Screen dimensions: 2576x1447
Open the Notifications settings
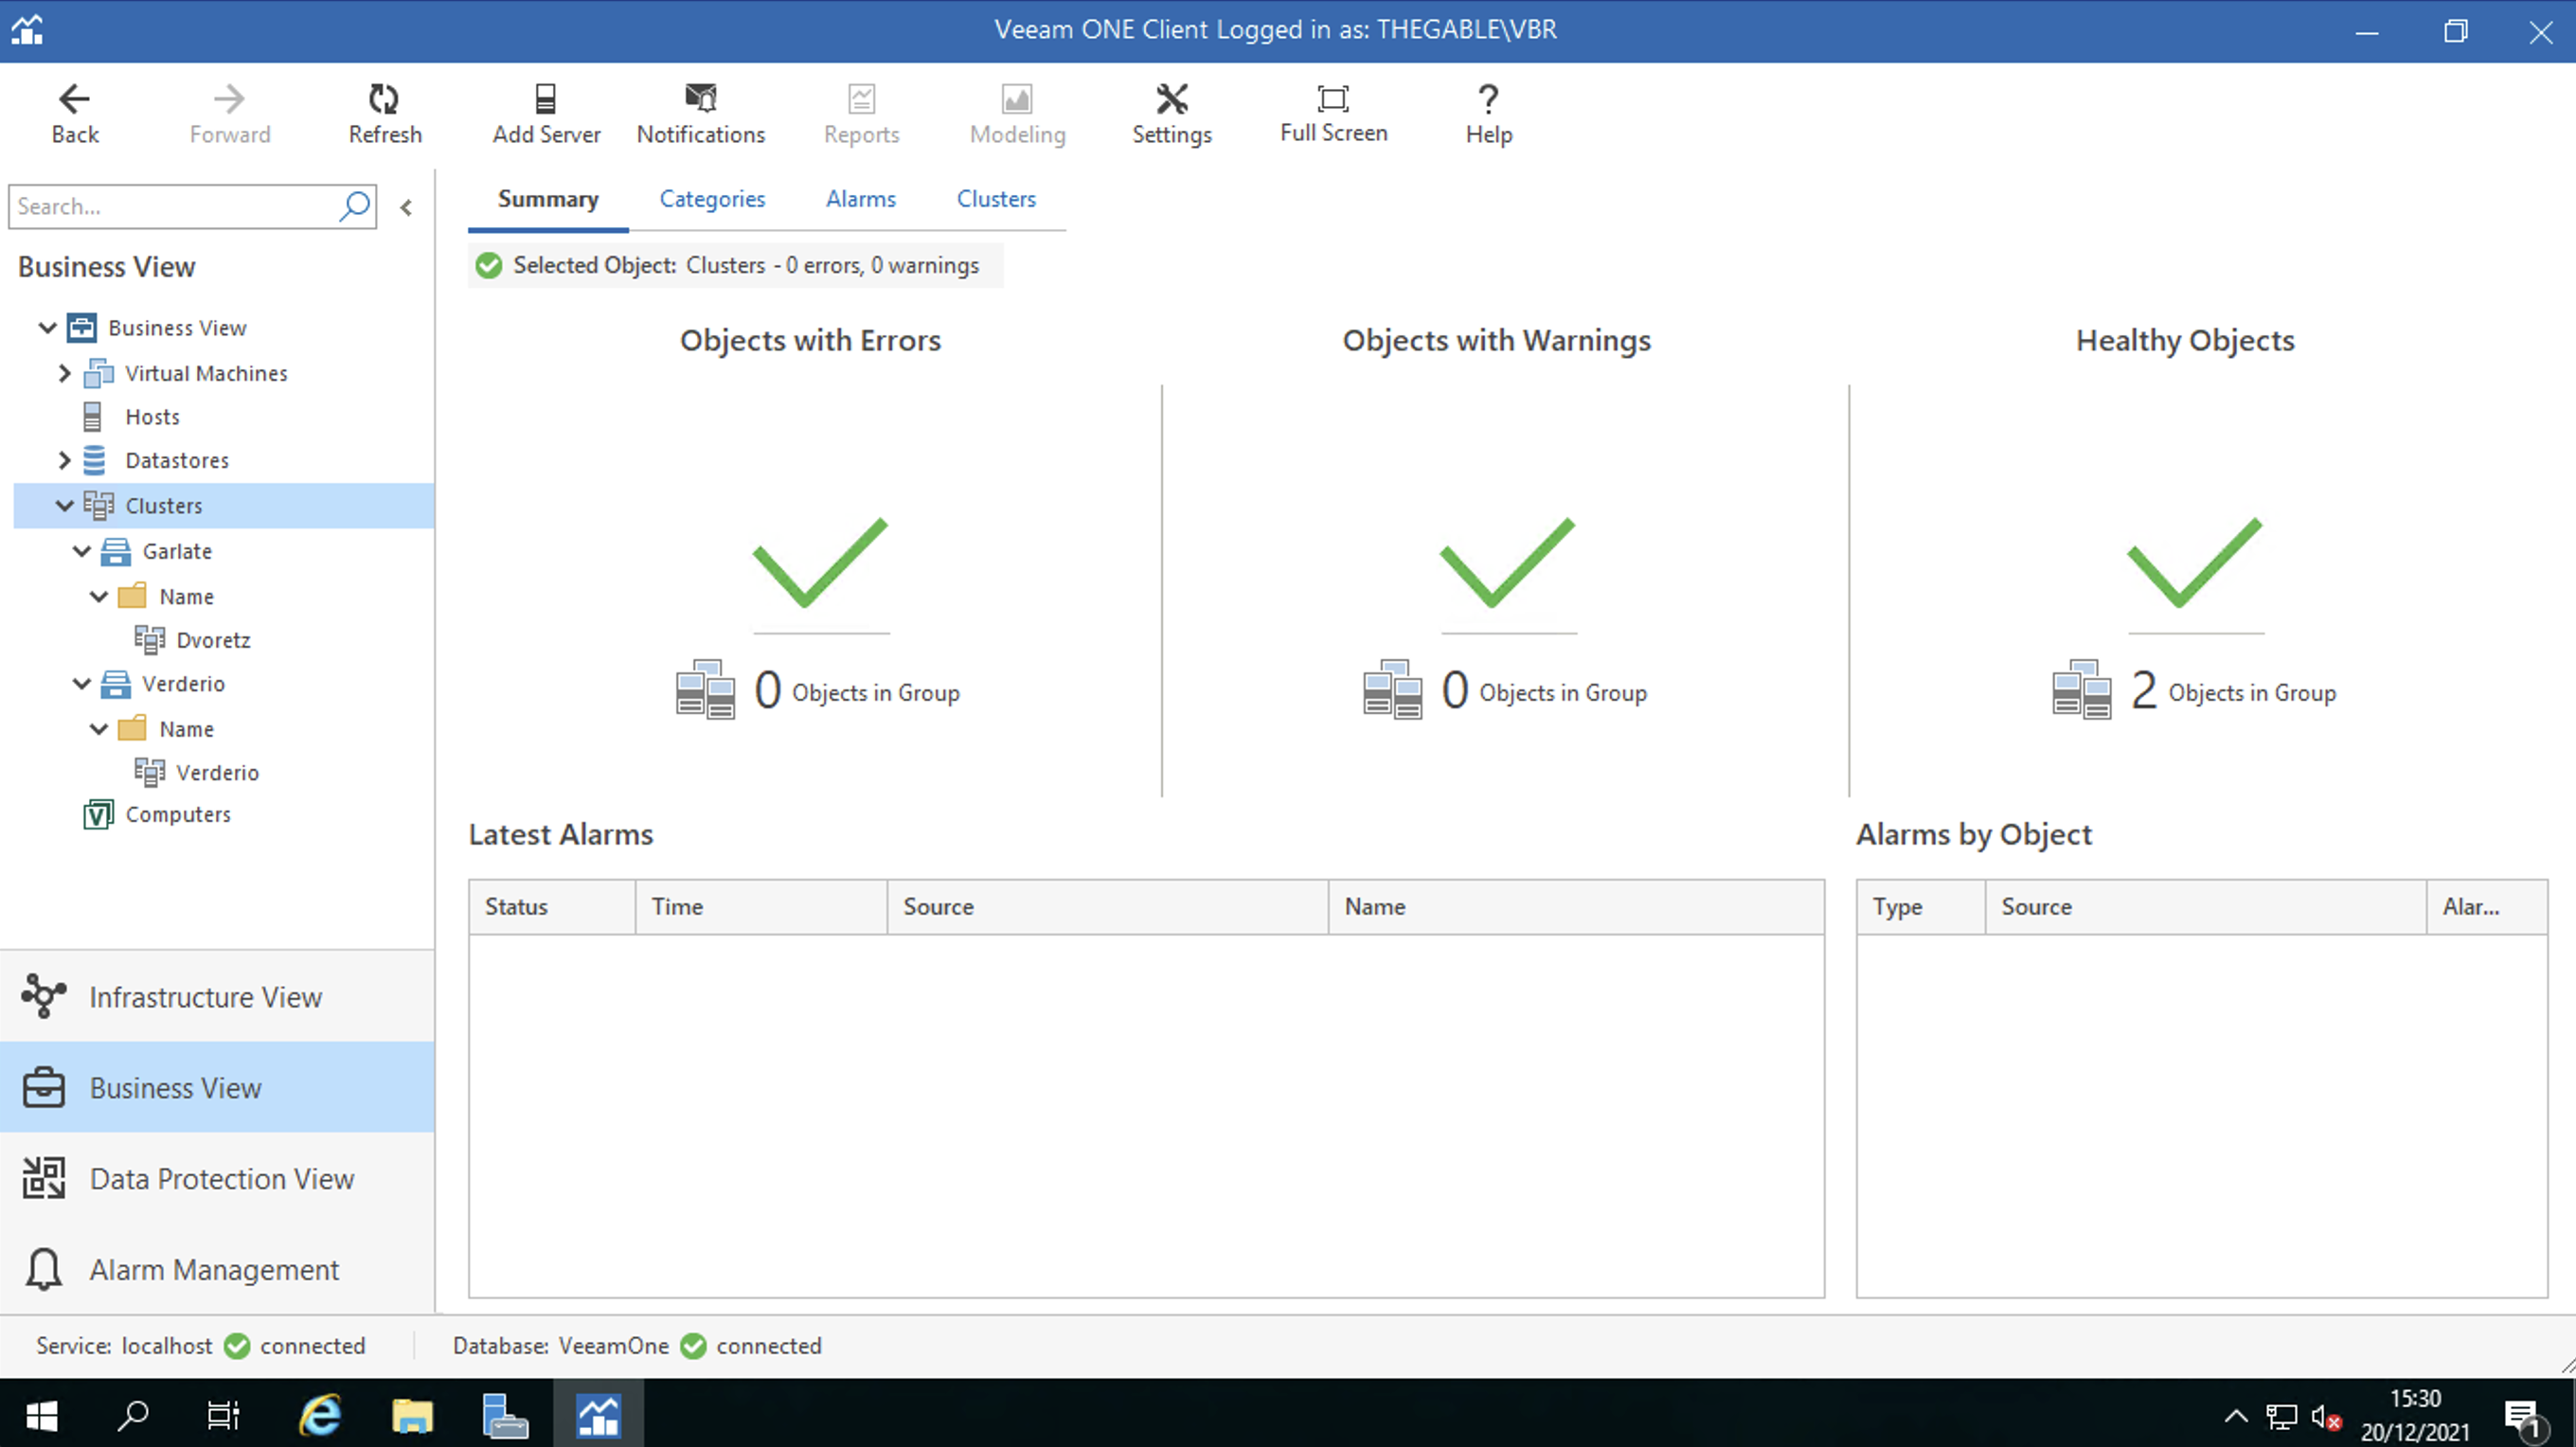pyautogui.click(x=700, y=114)
